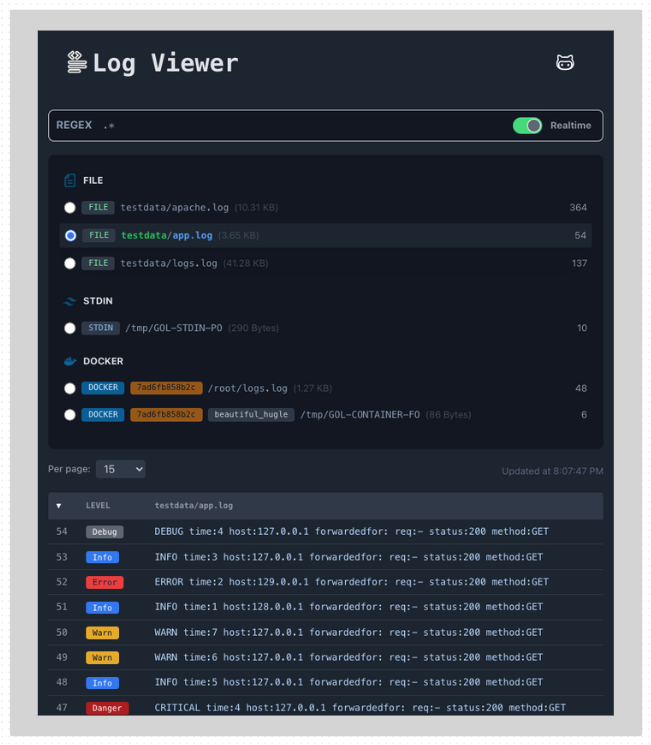This screenshot has width=651, height=745.
Task: Click the Updated at 8:07:47 PM text
Action: point(552,471)
